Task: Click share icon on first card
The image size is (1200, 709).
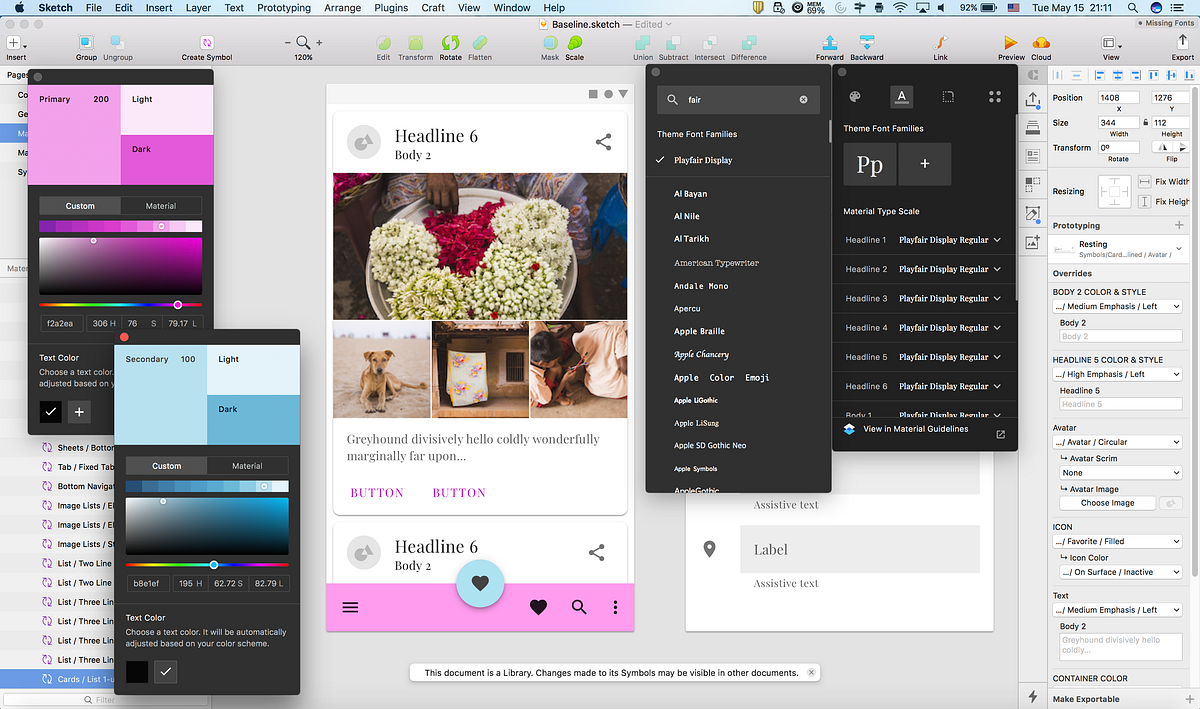Action: (x=603, y=142)
